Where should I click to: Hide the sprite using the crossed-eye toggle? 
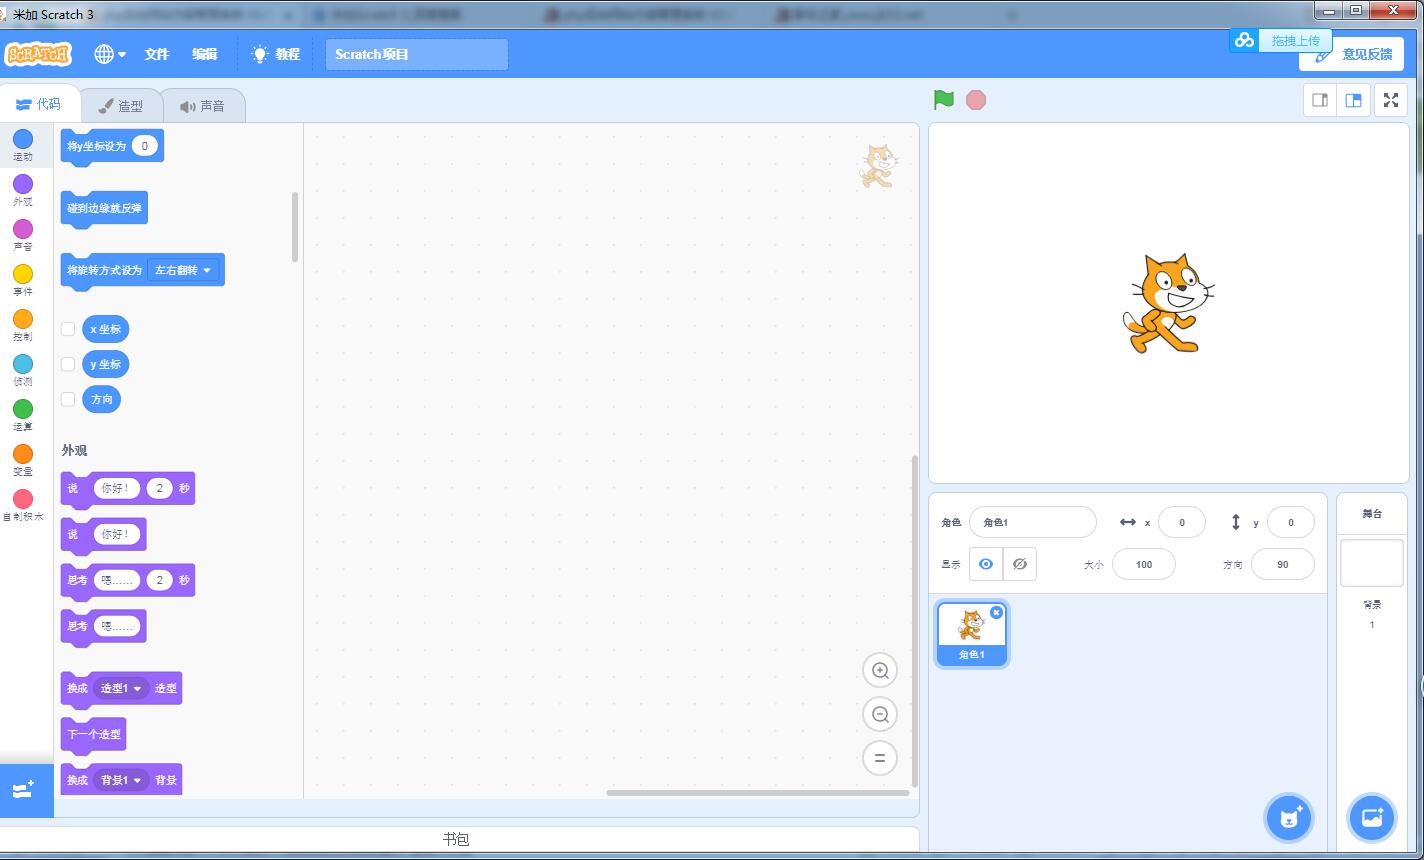pyautogui.click(x=1019, y=564)
